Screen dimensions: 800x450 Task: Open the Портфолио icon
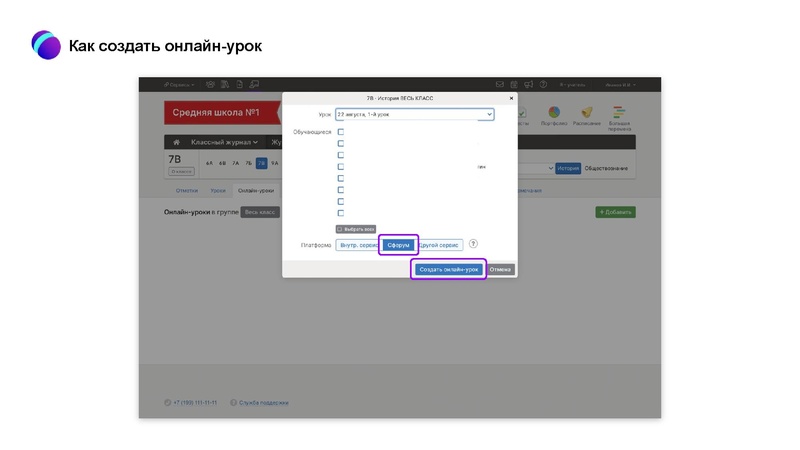coord(553,115)
